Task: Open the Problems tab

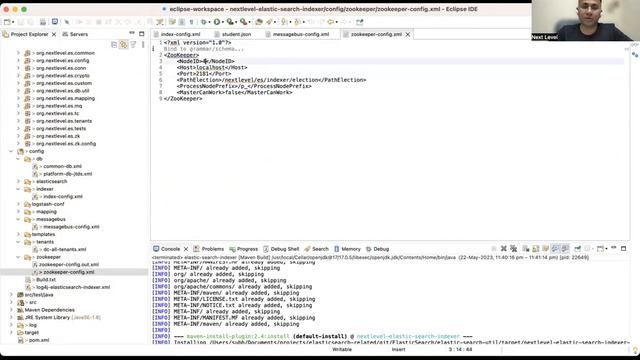Action: [209, 249]
